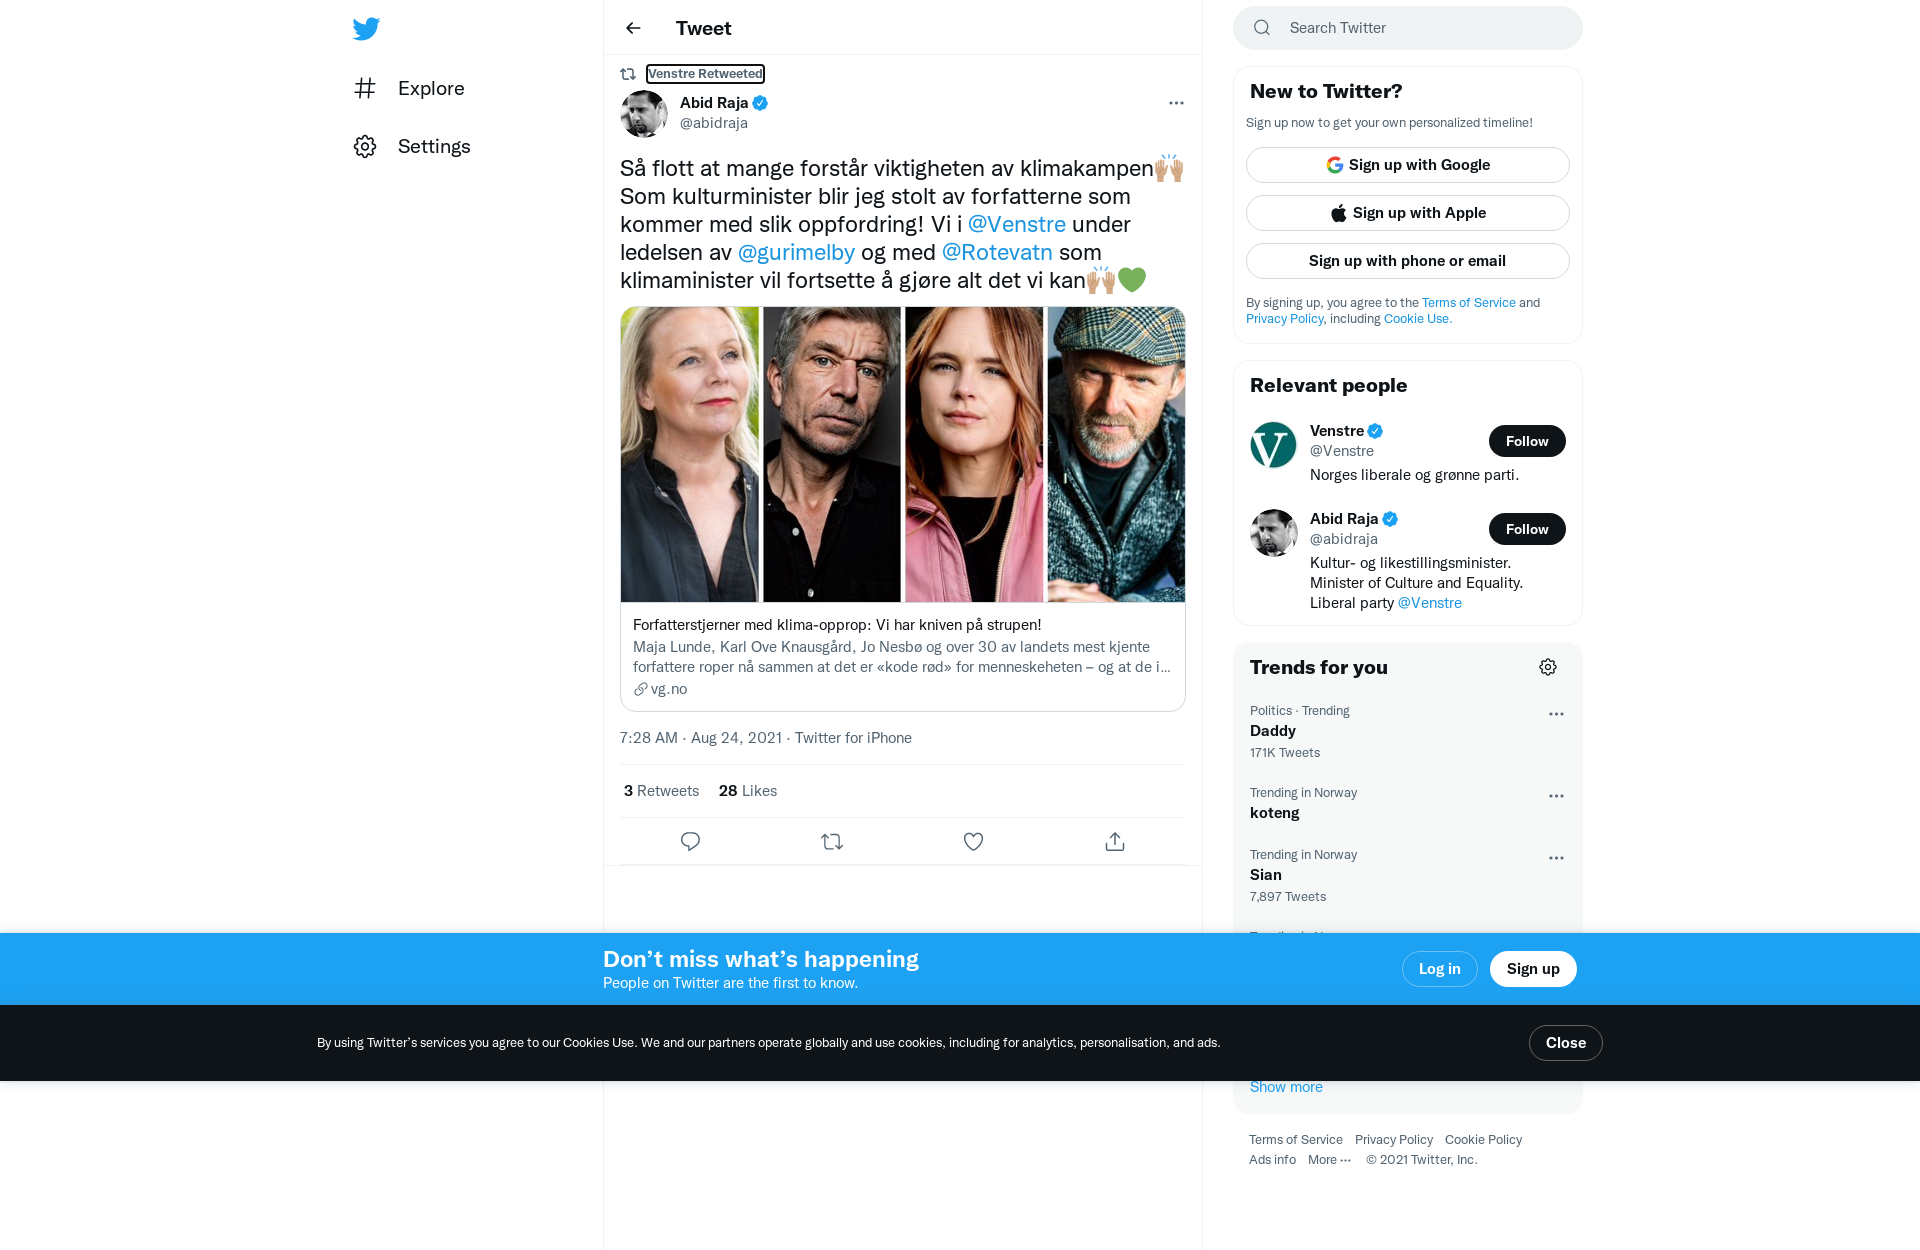Click the search magnifier icon
The width and height of the screenshot is (1920, 1250).
click(1262, 28)
